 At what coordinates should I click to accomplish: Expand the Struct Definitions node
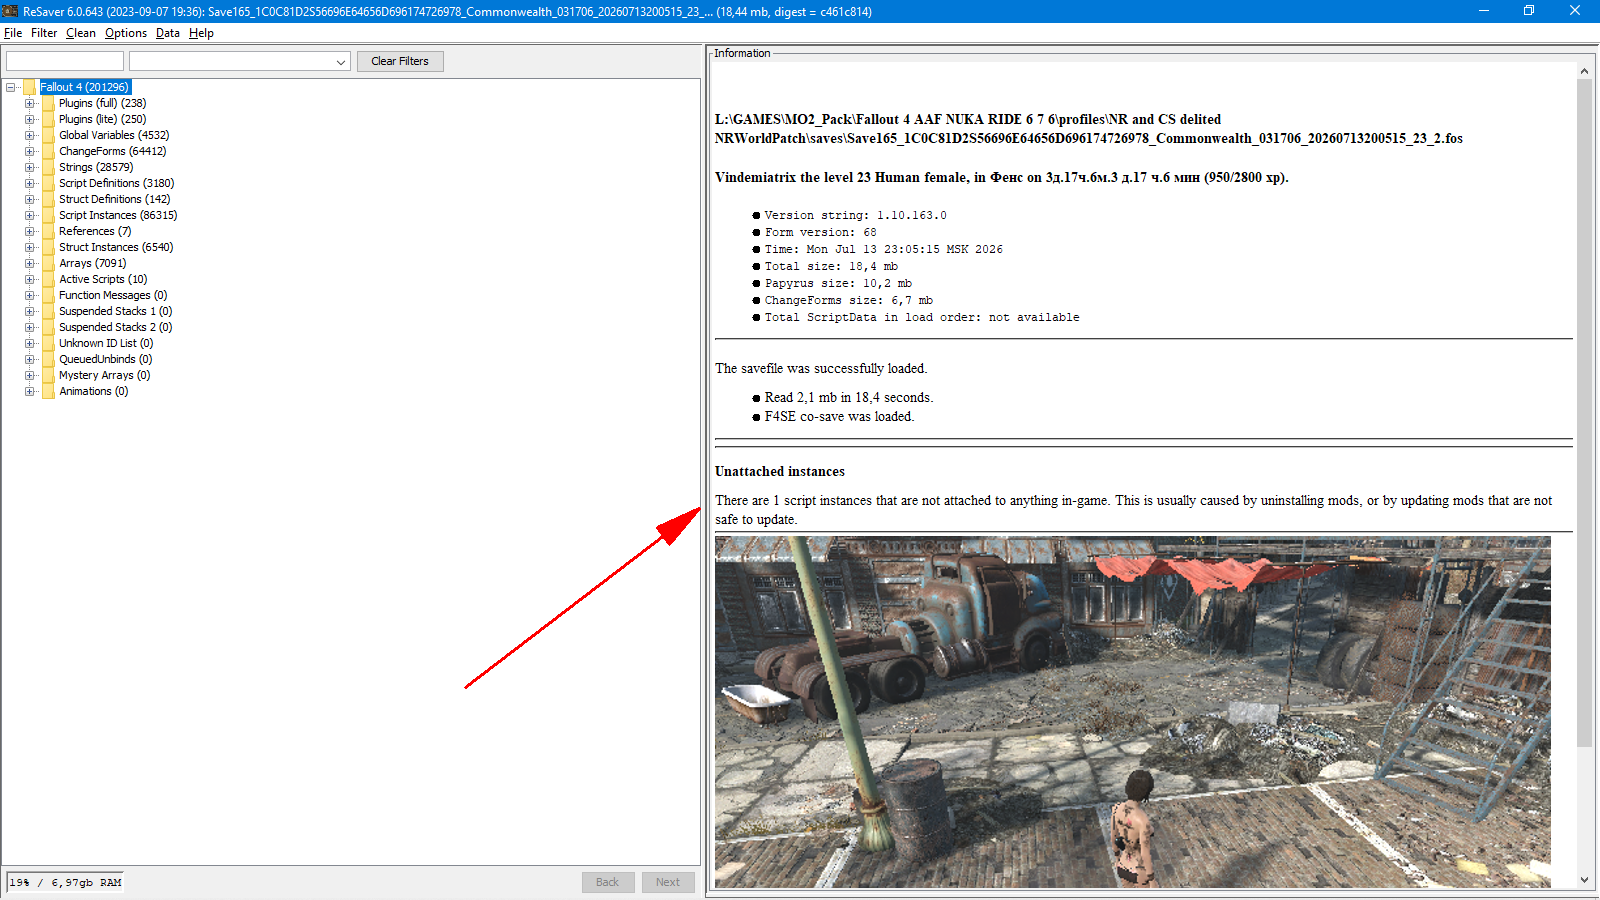point(30,199)
